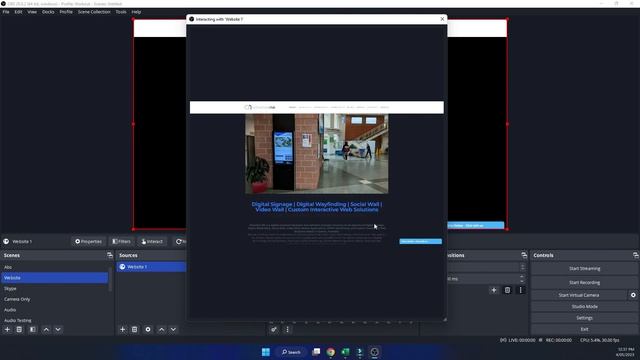The width and height of the screenshot is (640, 360).
Task: Close the Interacting with Website 1 window
Action: (x=442, y=19)
